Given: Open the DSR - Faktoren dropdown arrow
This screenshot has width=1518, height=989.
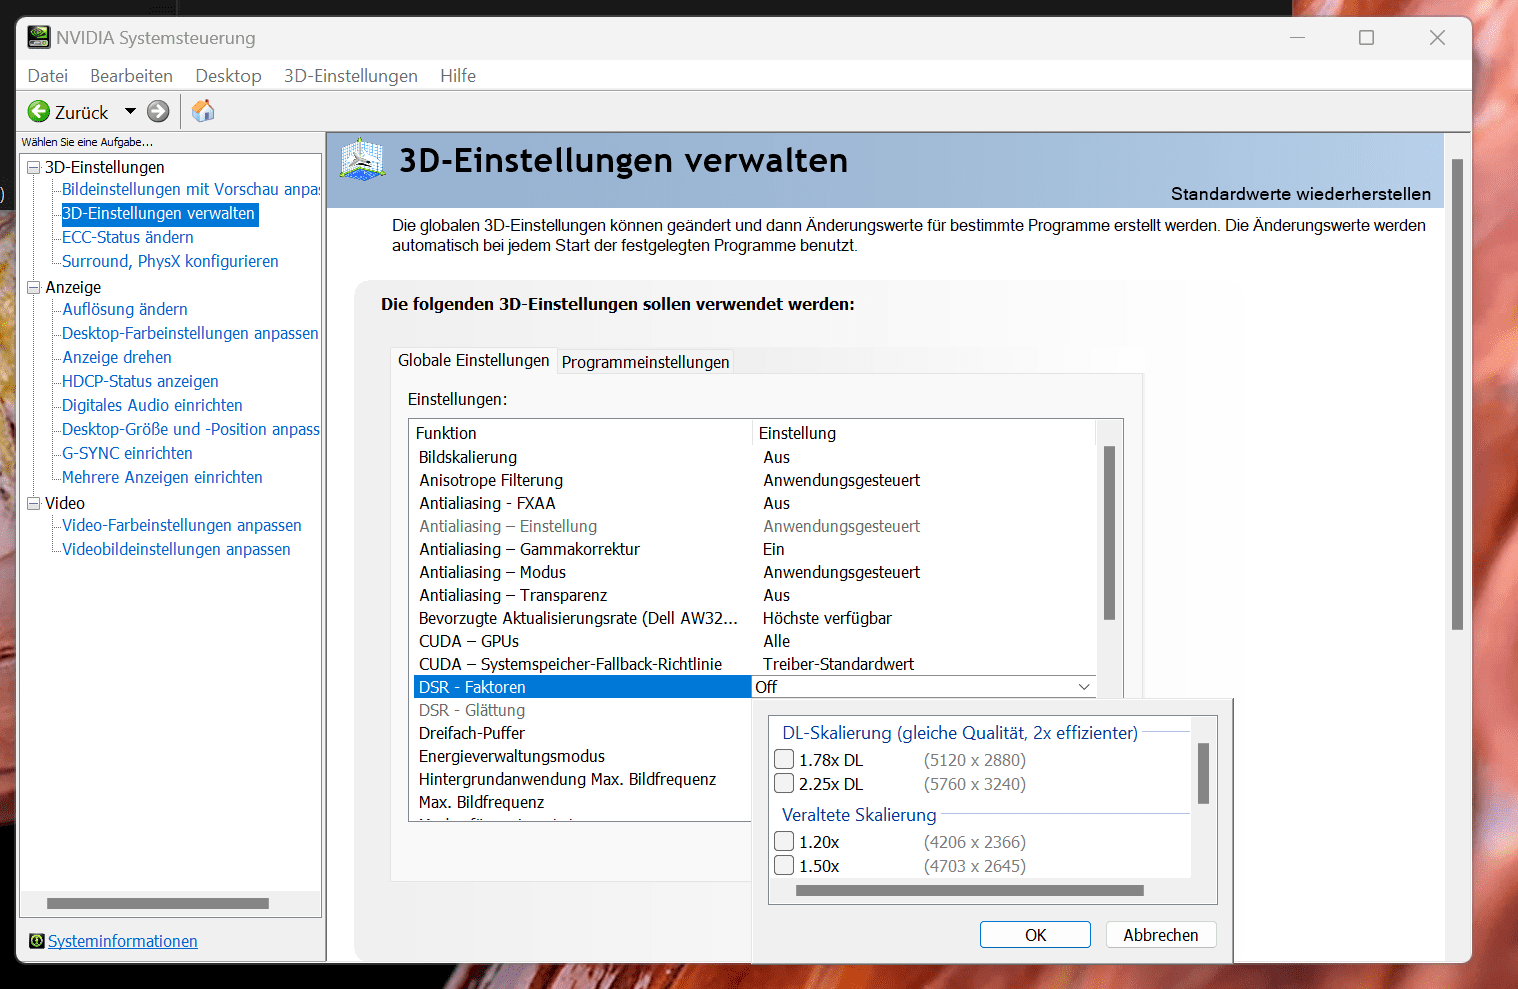Looking at the screenshot, I should click(x=1084, y=687).
